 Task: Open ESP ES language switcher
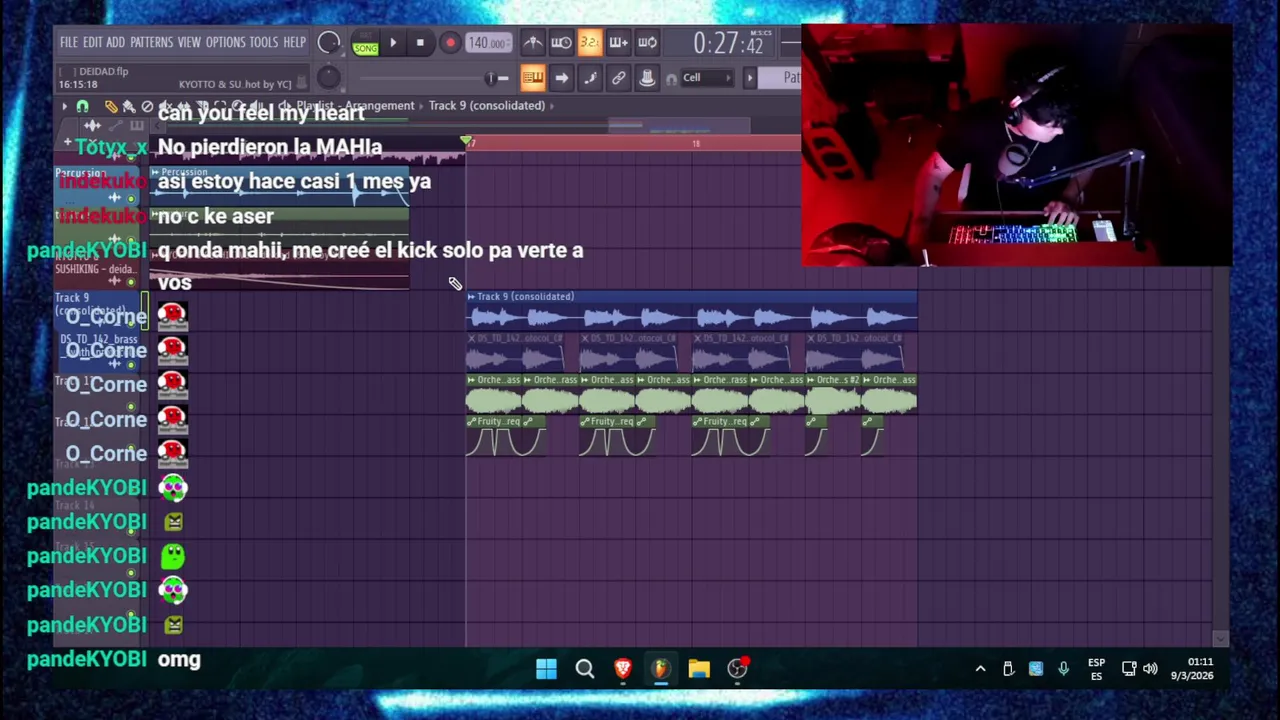(1097, 669)
